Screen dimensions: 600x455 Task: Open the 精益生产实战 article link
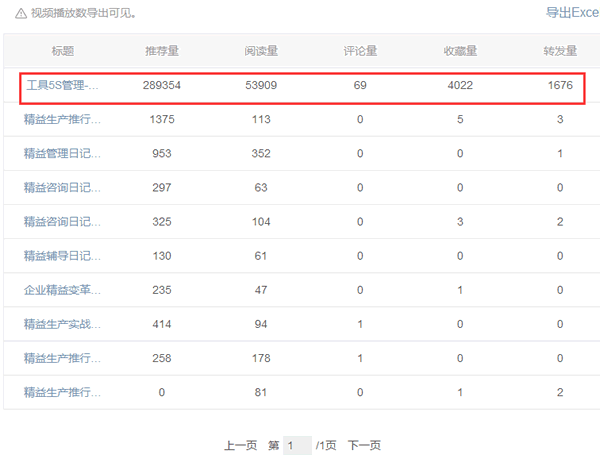click(62, 324)
